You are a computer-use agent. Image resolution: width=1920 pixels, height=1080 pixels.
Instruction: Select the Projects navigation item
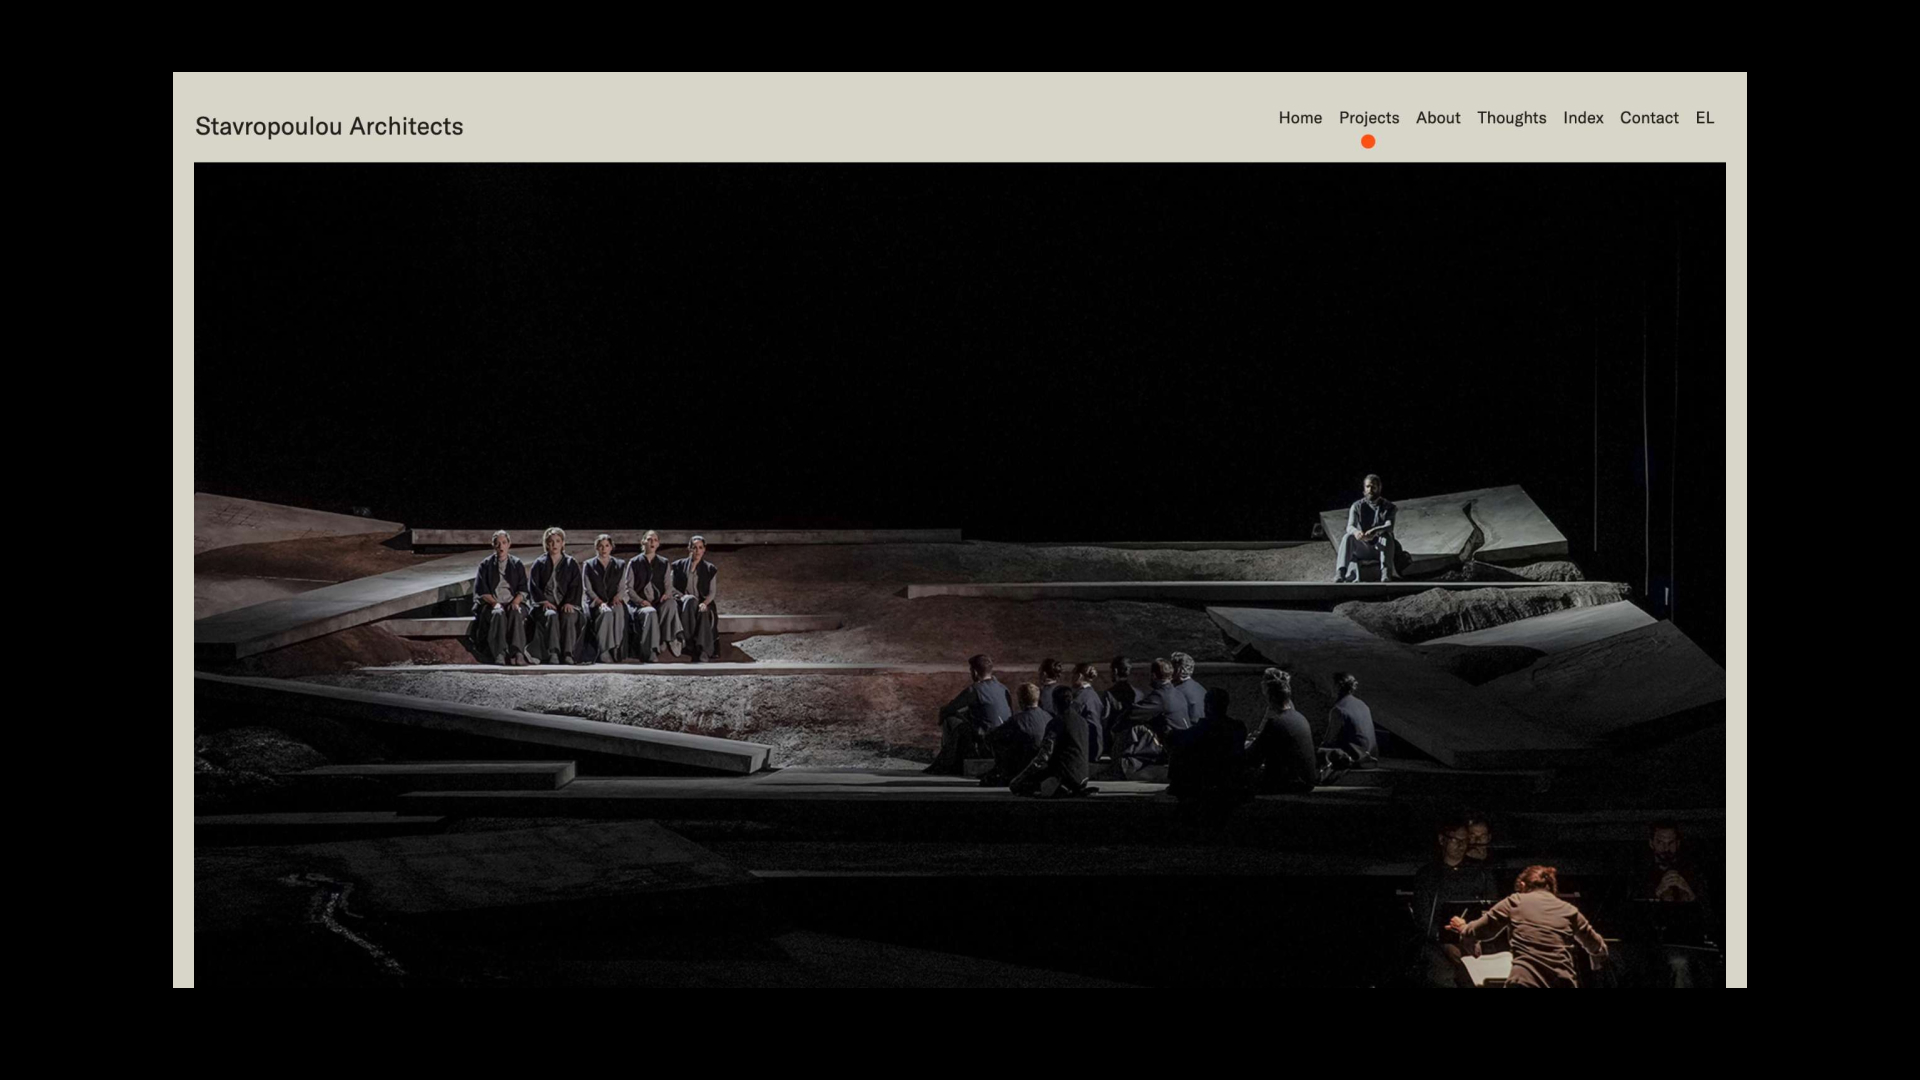point(1368,118)
